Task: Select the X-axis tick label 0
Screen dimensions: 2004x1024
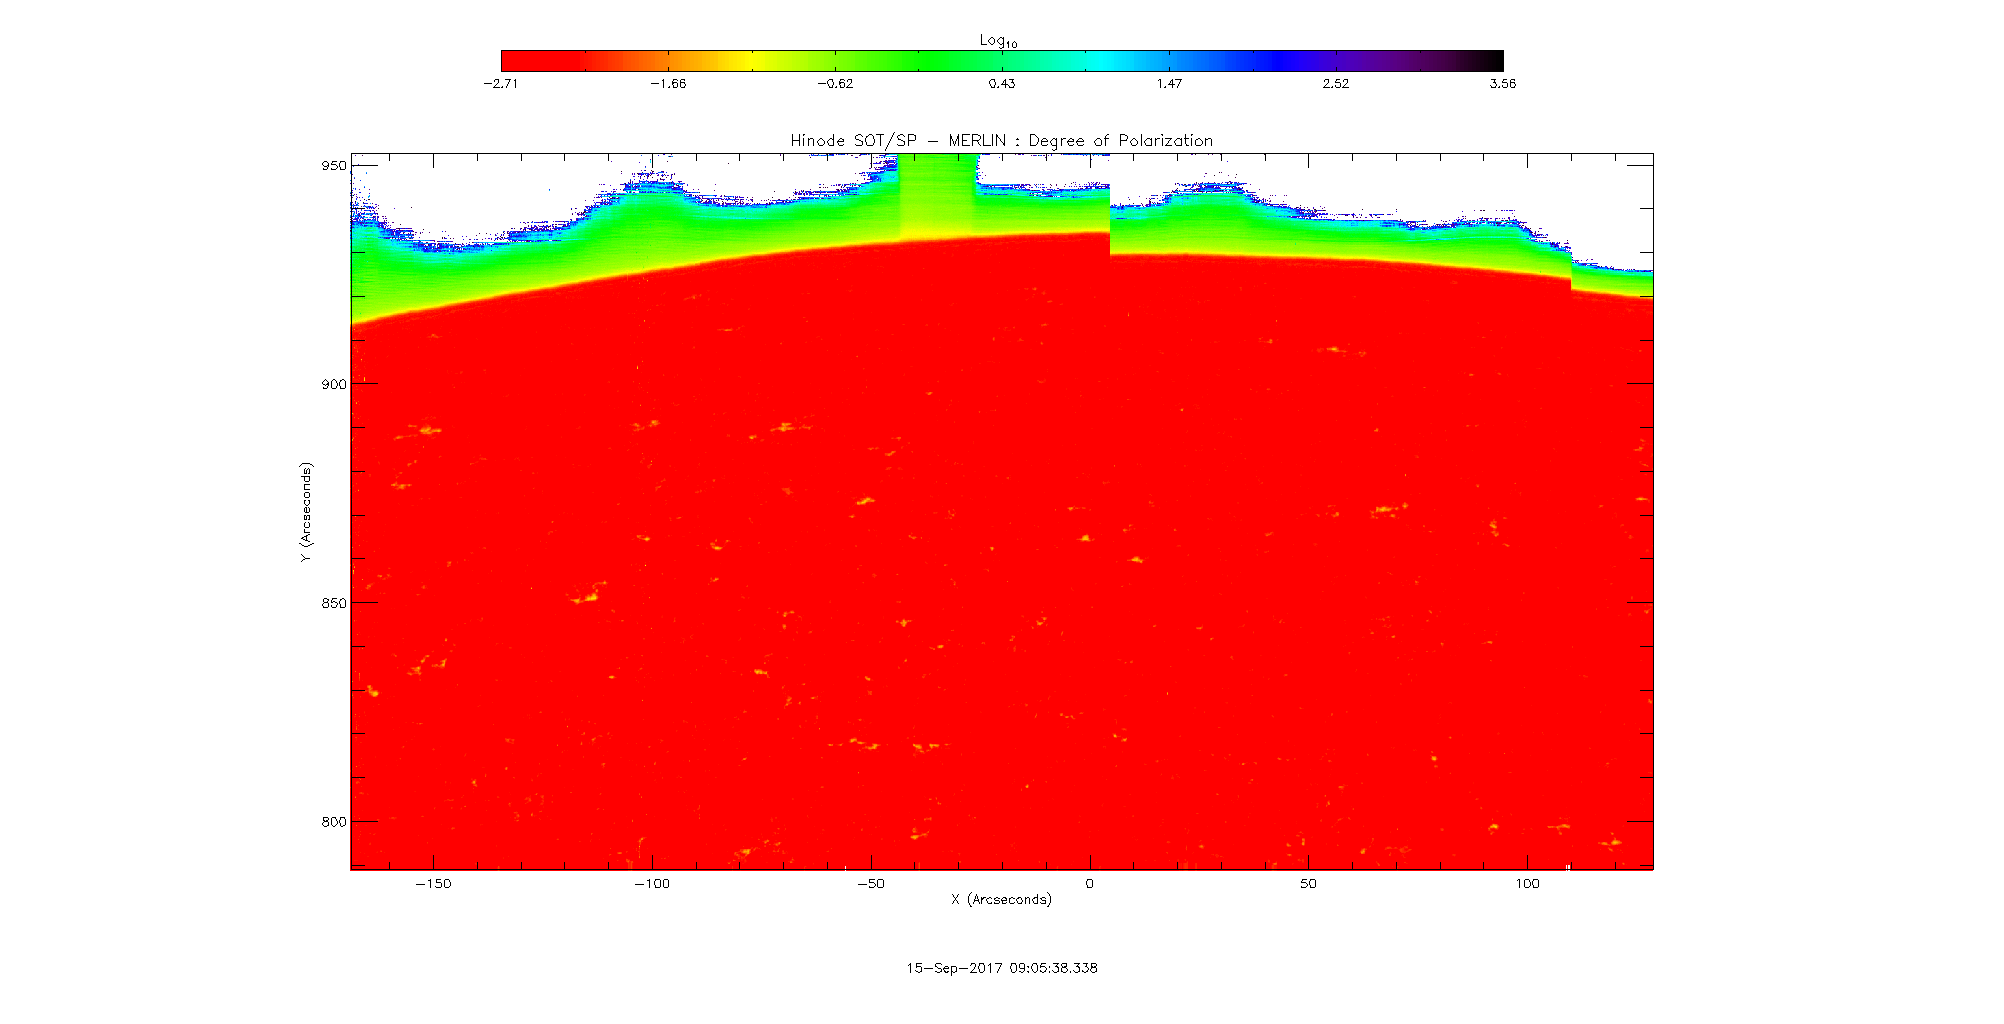Action: click(x=1089, y=884)
